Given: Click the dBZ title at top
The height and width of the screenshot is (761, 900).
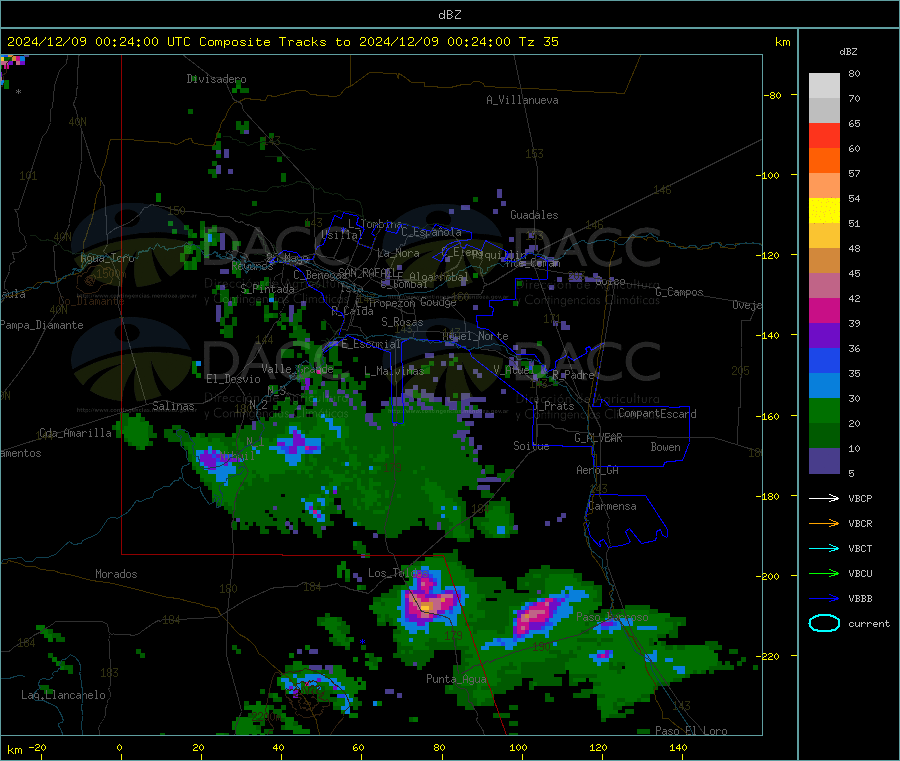Looking at the screenshot, I should [449, 15].
